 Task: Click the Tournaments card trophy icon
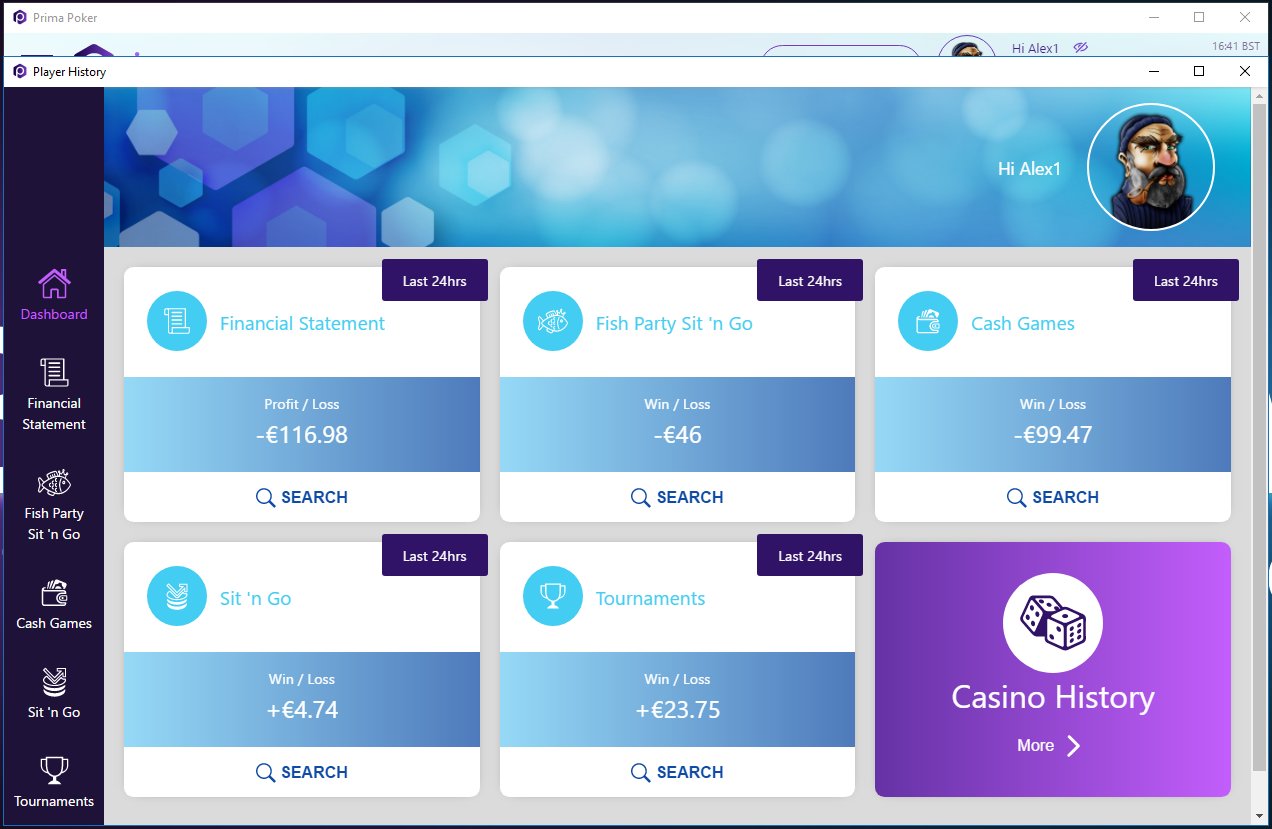[552, 596]
